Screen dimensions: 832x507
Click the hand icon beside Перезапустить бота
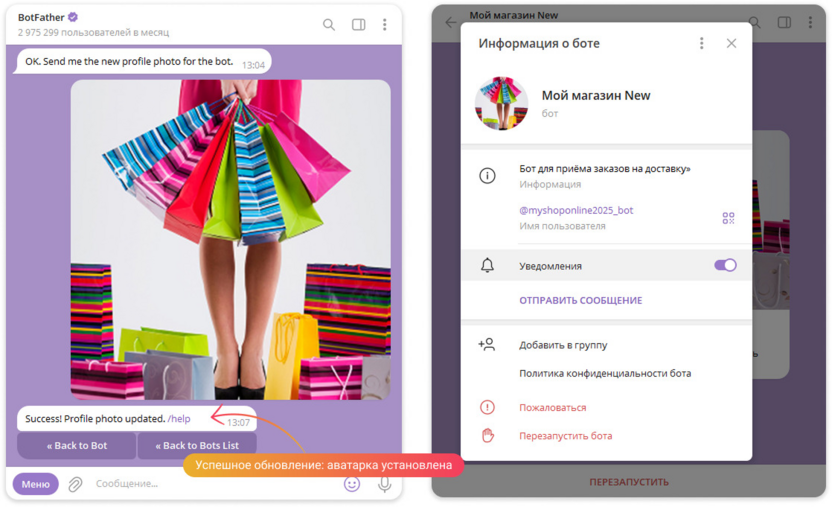click(x=487, y=435)
